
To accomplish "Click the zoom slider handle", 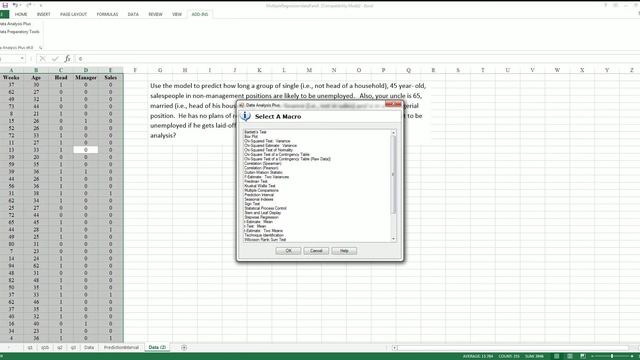I will [612, 356].
